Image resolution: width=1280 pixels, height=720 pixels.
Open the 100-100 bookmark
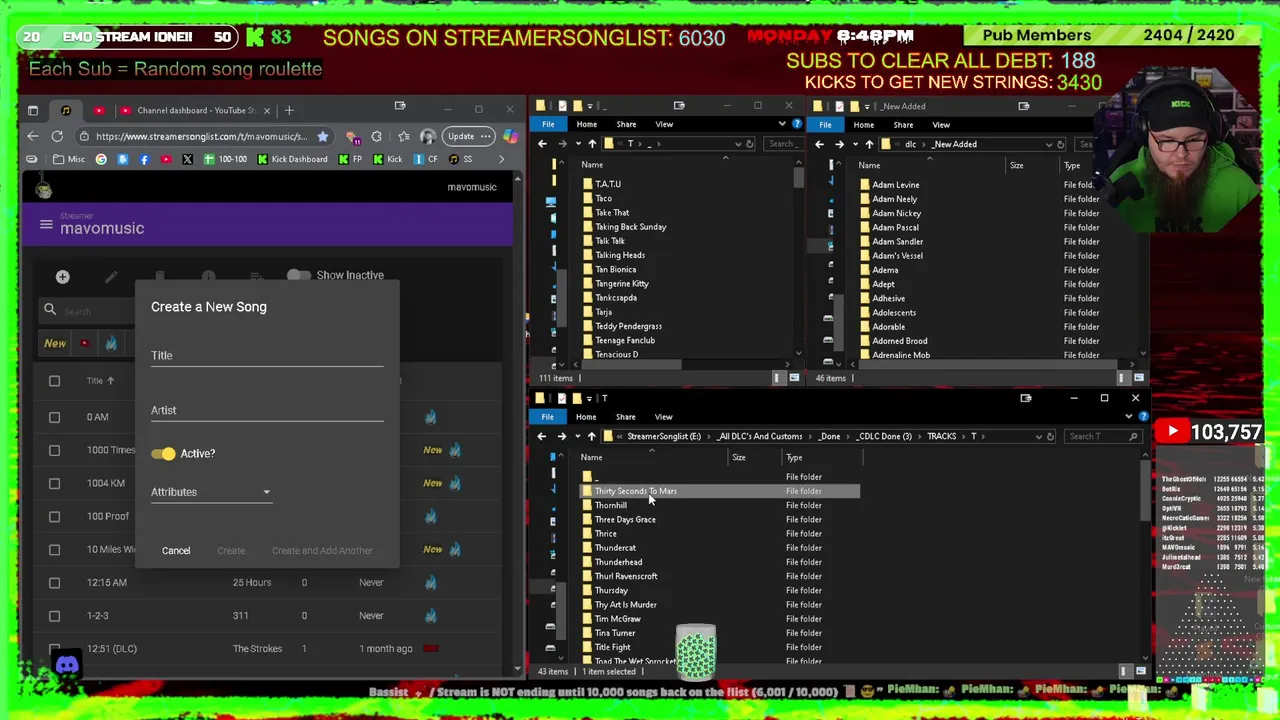point(226,159)
